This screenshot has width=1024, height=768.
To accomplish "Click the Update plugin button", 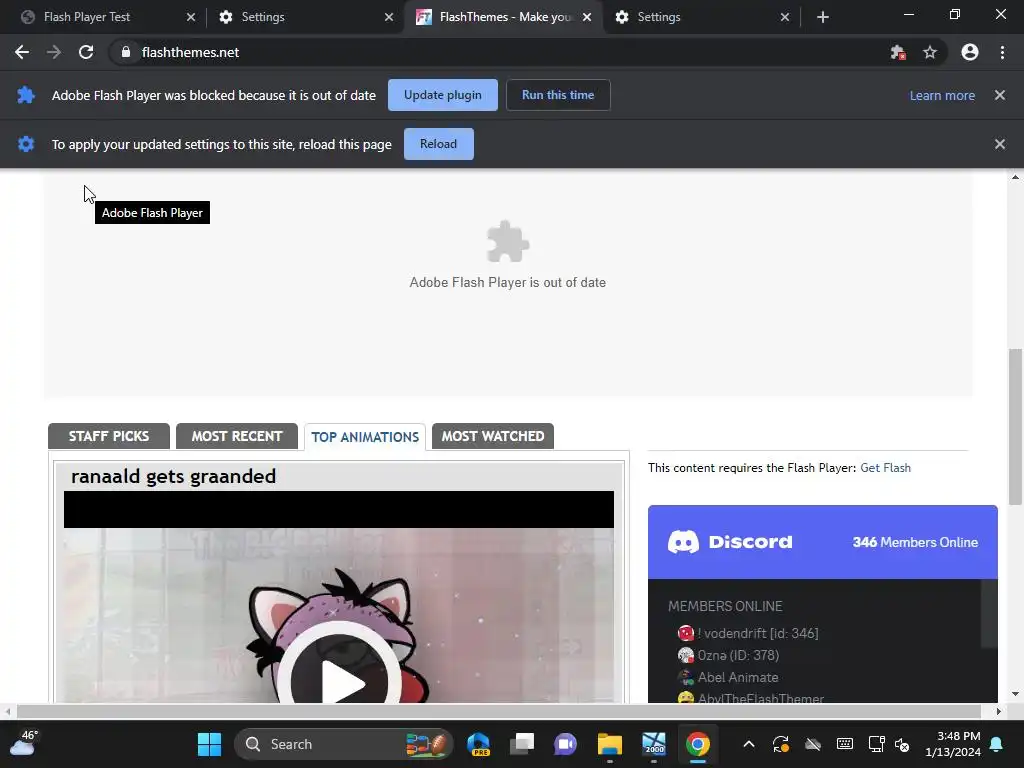I will [x=443, y=95].
